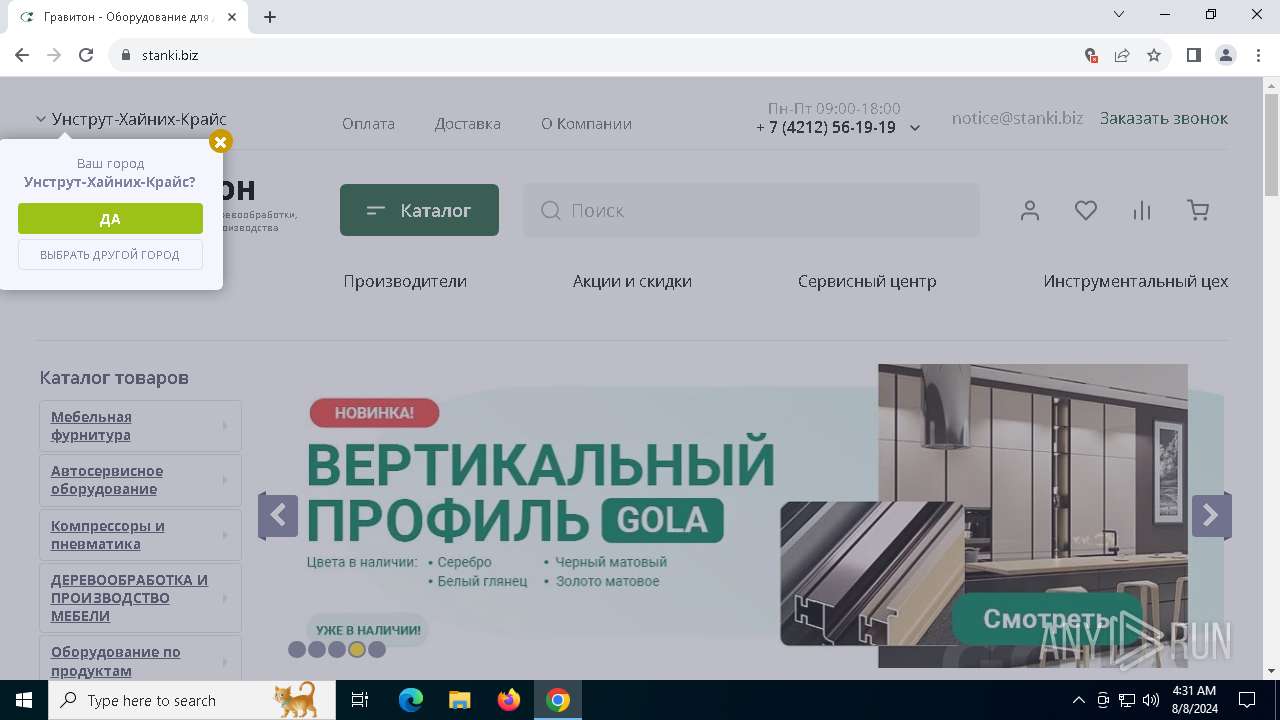
Task: Open Task View in taskbar
Action: [360, 700]
